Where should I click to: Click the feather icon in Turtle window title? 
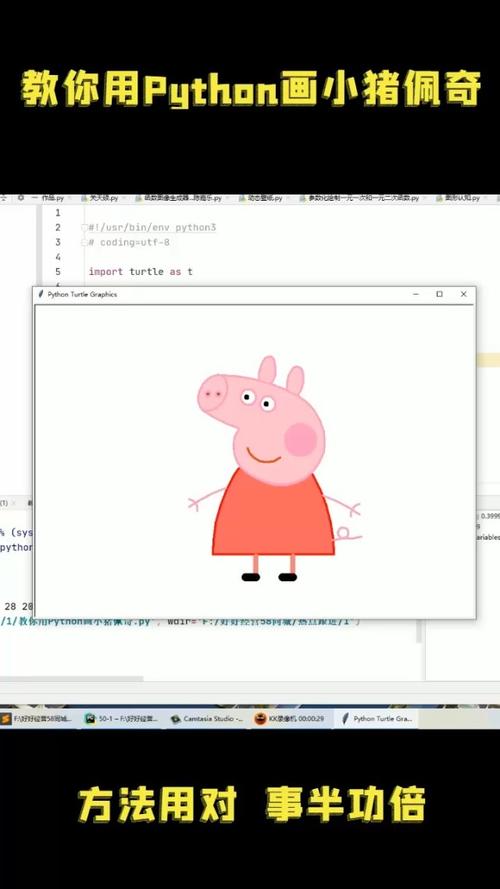pos(40,294)
